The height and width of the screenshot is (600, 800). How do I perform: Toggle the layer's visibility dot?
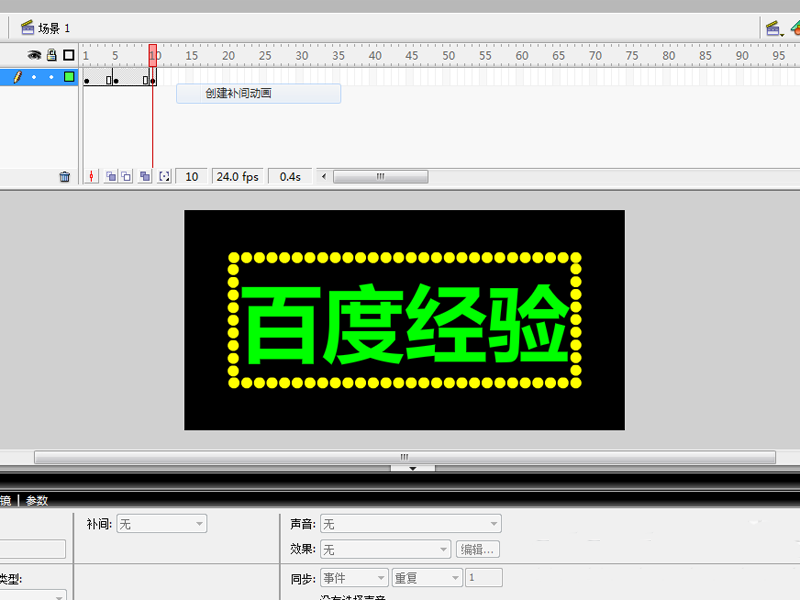[34, 77]
